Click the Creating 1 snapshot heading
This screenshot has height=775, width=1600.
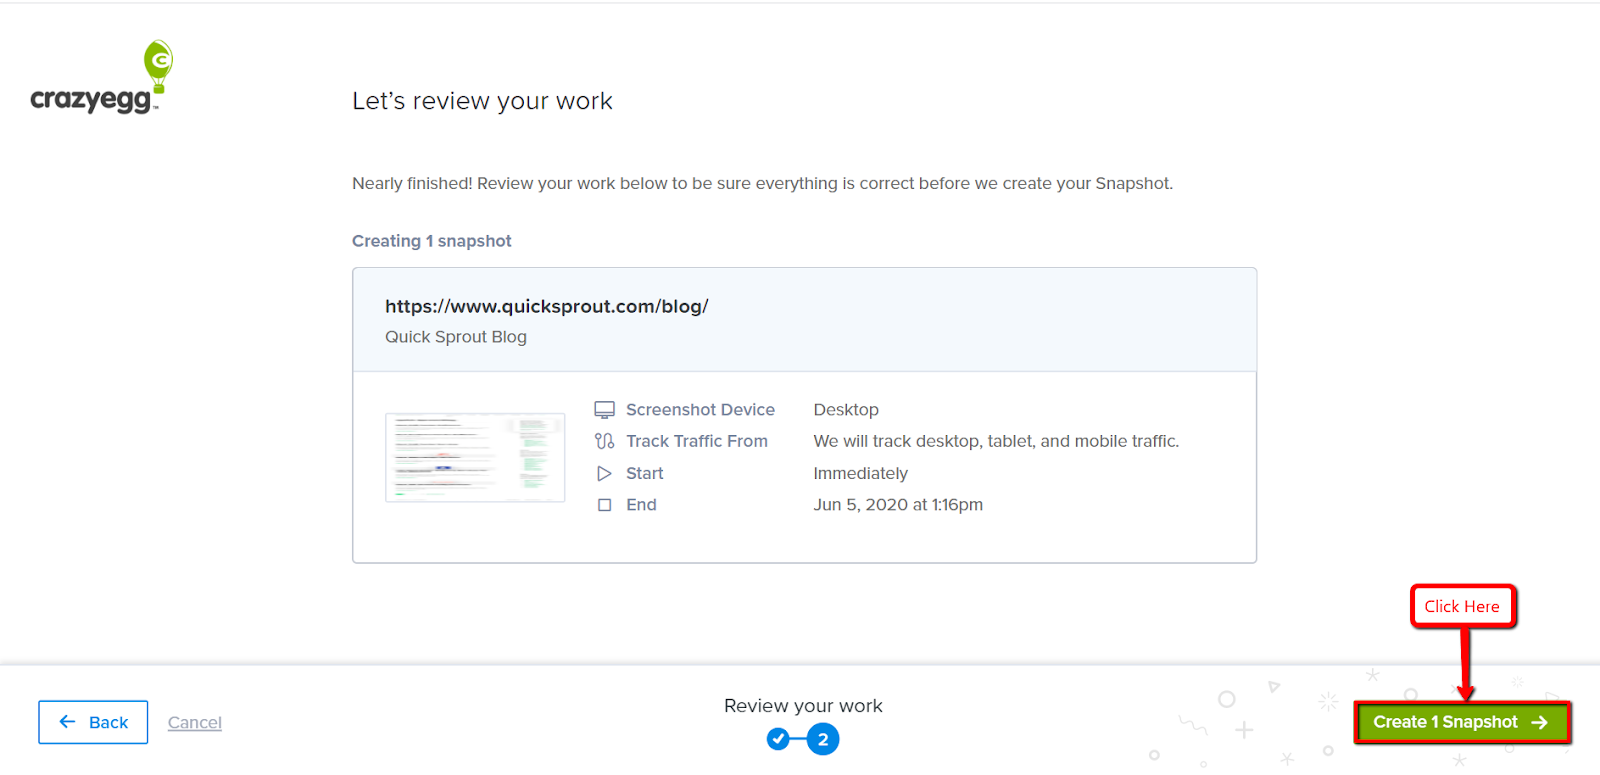(431, 241)
